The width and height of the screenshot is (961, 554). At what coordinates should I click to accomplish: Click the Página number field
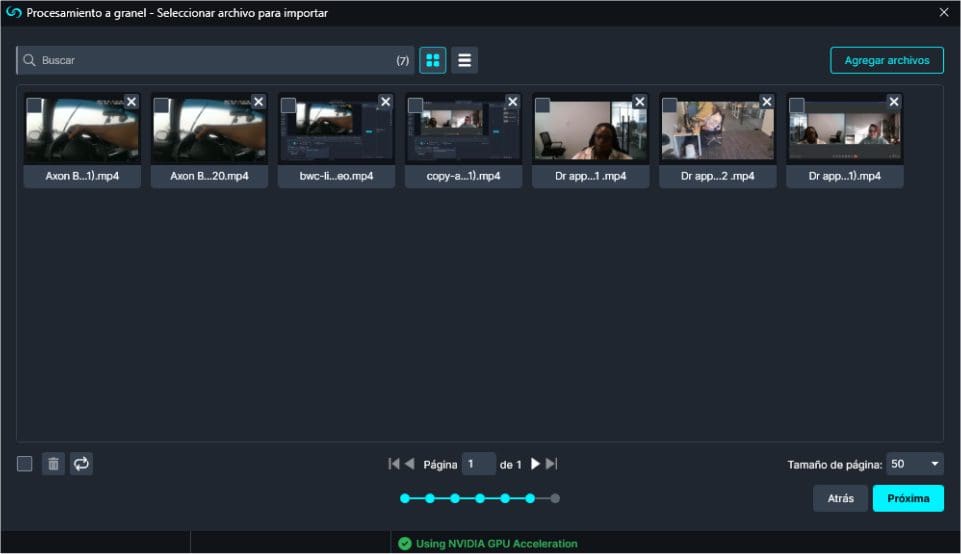coord(479,464)
